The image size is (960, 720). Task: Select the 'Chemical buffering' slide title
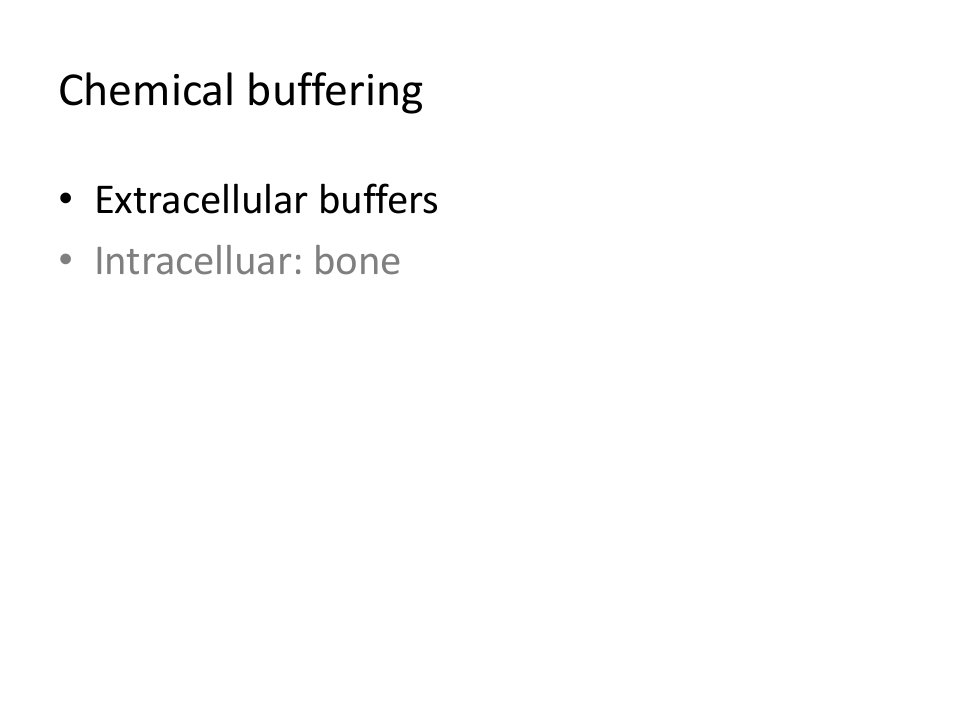click(241, 91)
